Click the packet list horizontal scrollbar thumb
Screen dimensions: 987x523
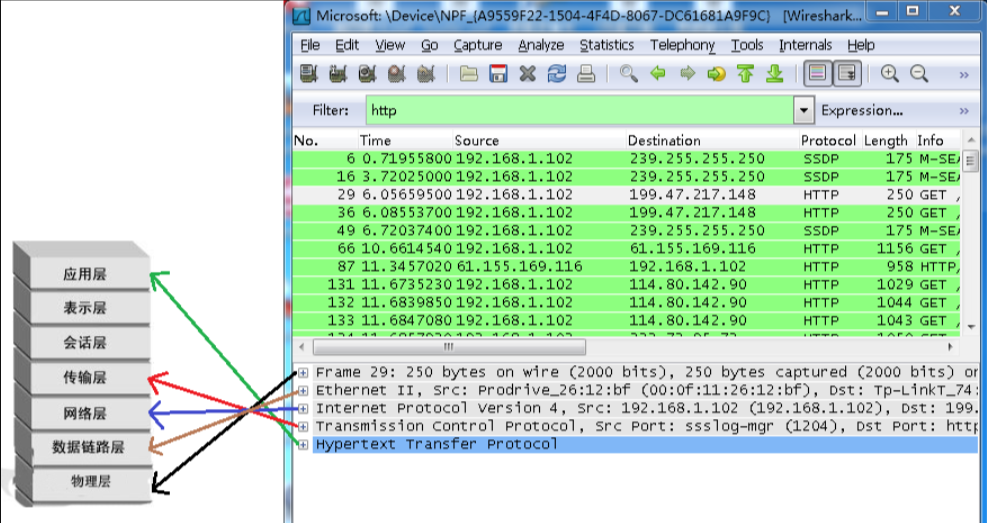[x=449, y=347]
